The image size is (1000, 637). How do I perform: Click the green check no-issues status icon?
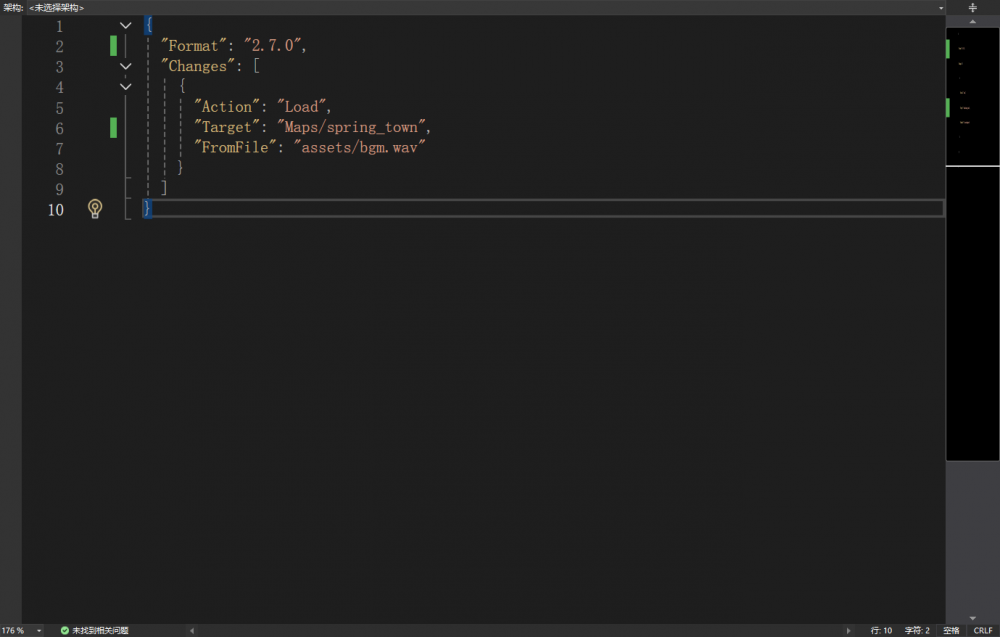pyautogui.click(x=64, y=630)
